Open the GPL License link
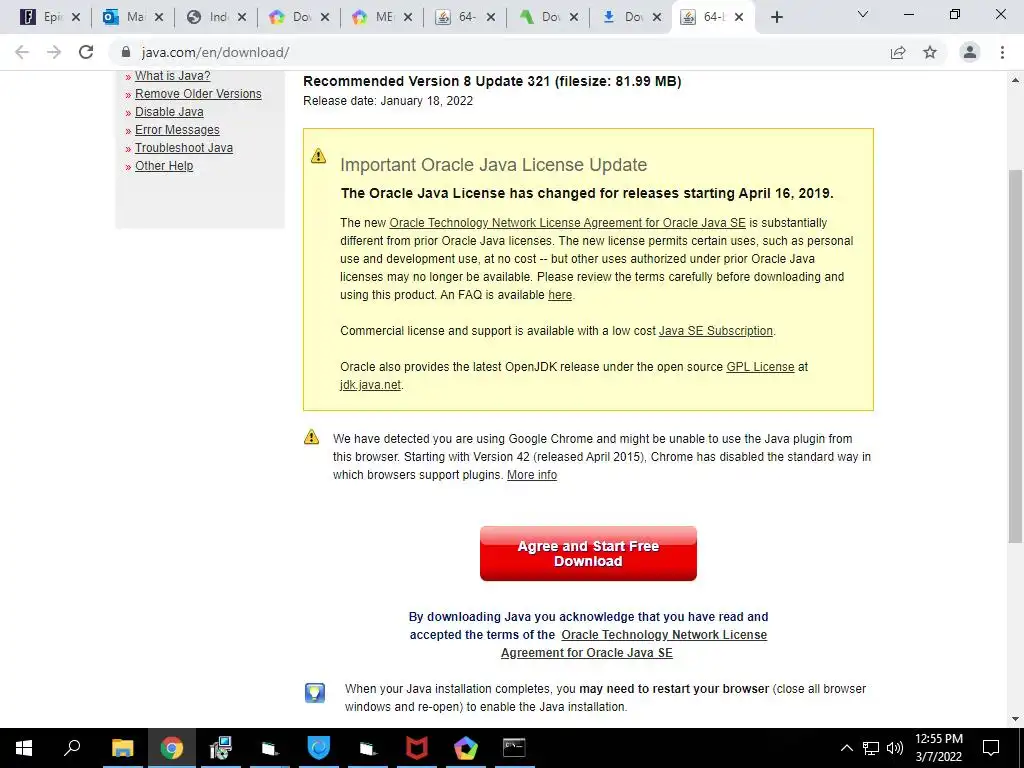 (760, 366)
